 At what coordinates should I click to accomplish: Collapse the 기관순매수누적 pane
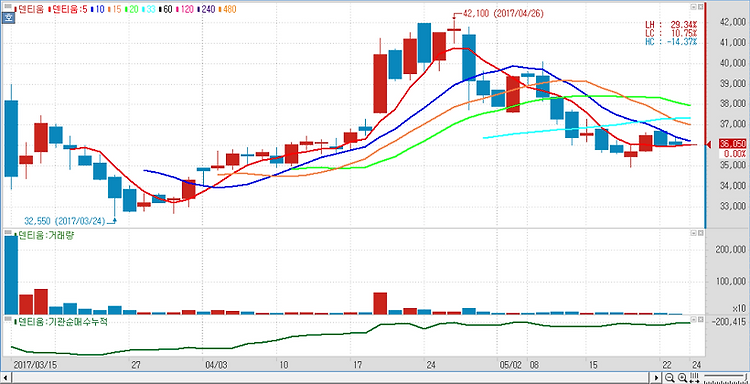(x=694, y=318)
